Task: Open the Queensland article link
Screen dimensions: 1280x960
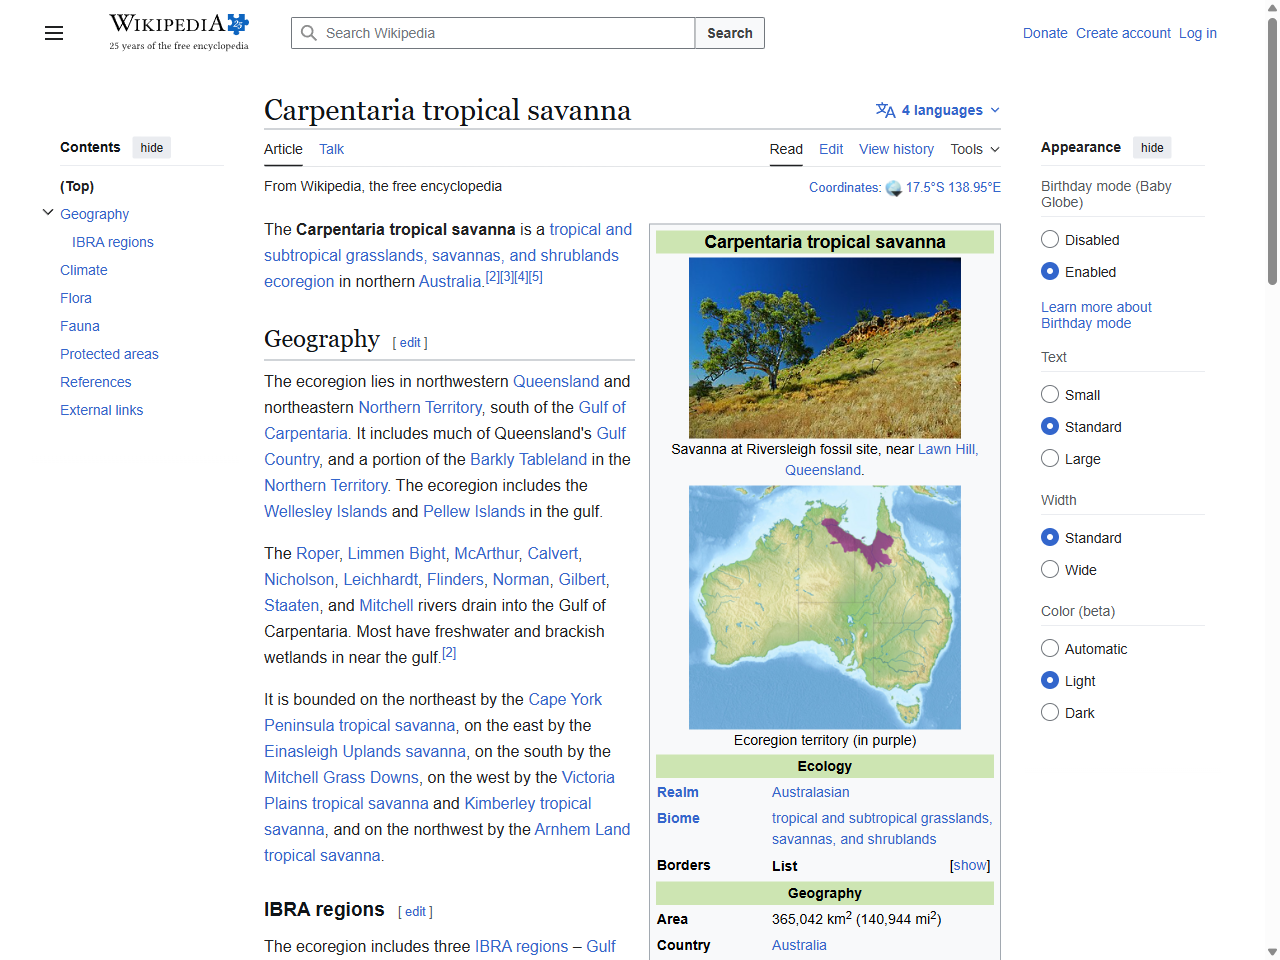Action: pos(556,381)
